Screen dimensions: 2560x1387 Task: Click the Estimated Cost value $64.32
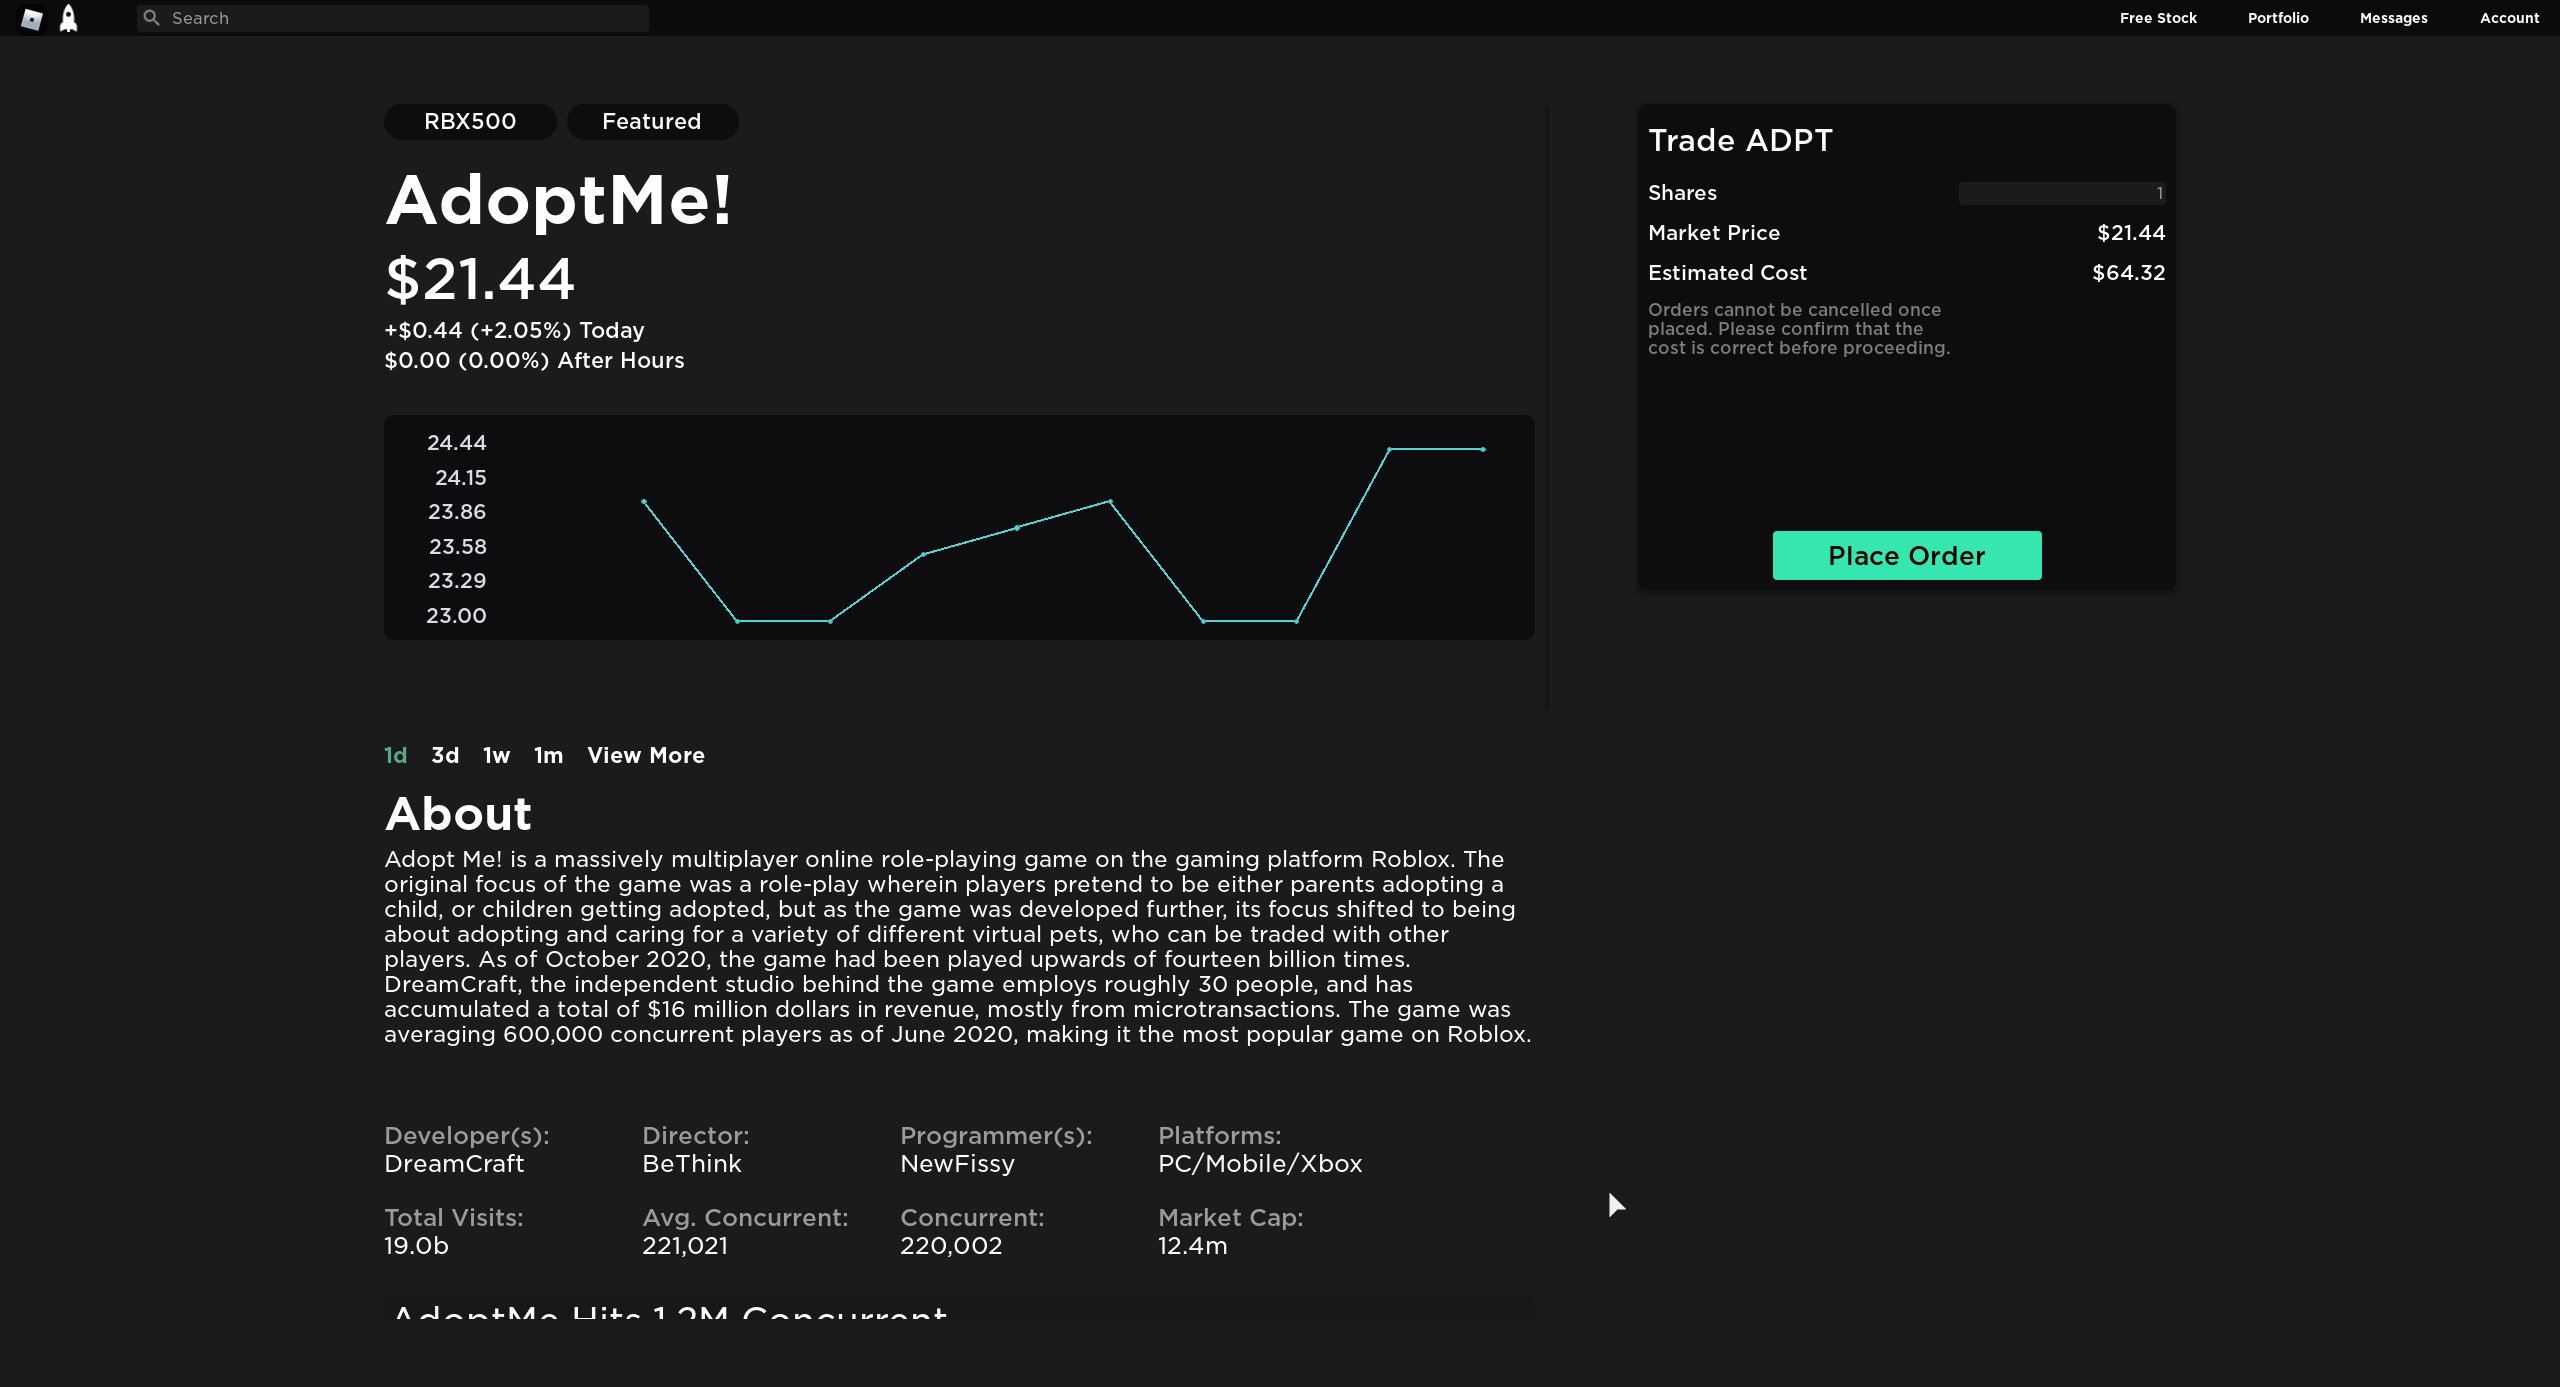coord(2128,273)
